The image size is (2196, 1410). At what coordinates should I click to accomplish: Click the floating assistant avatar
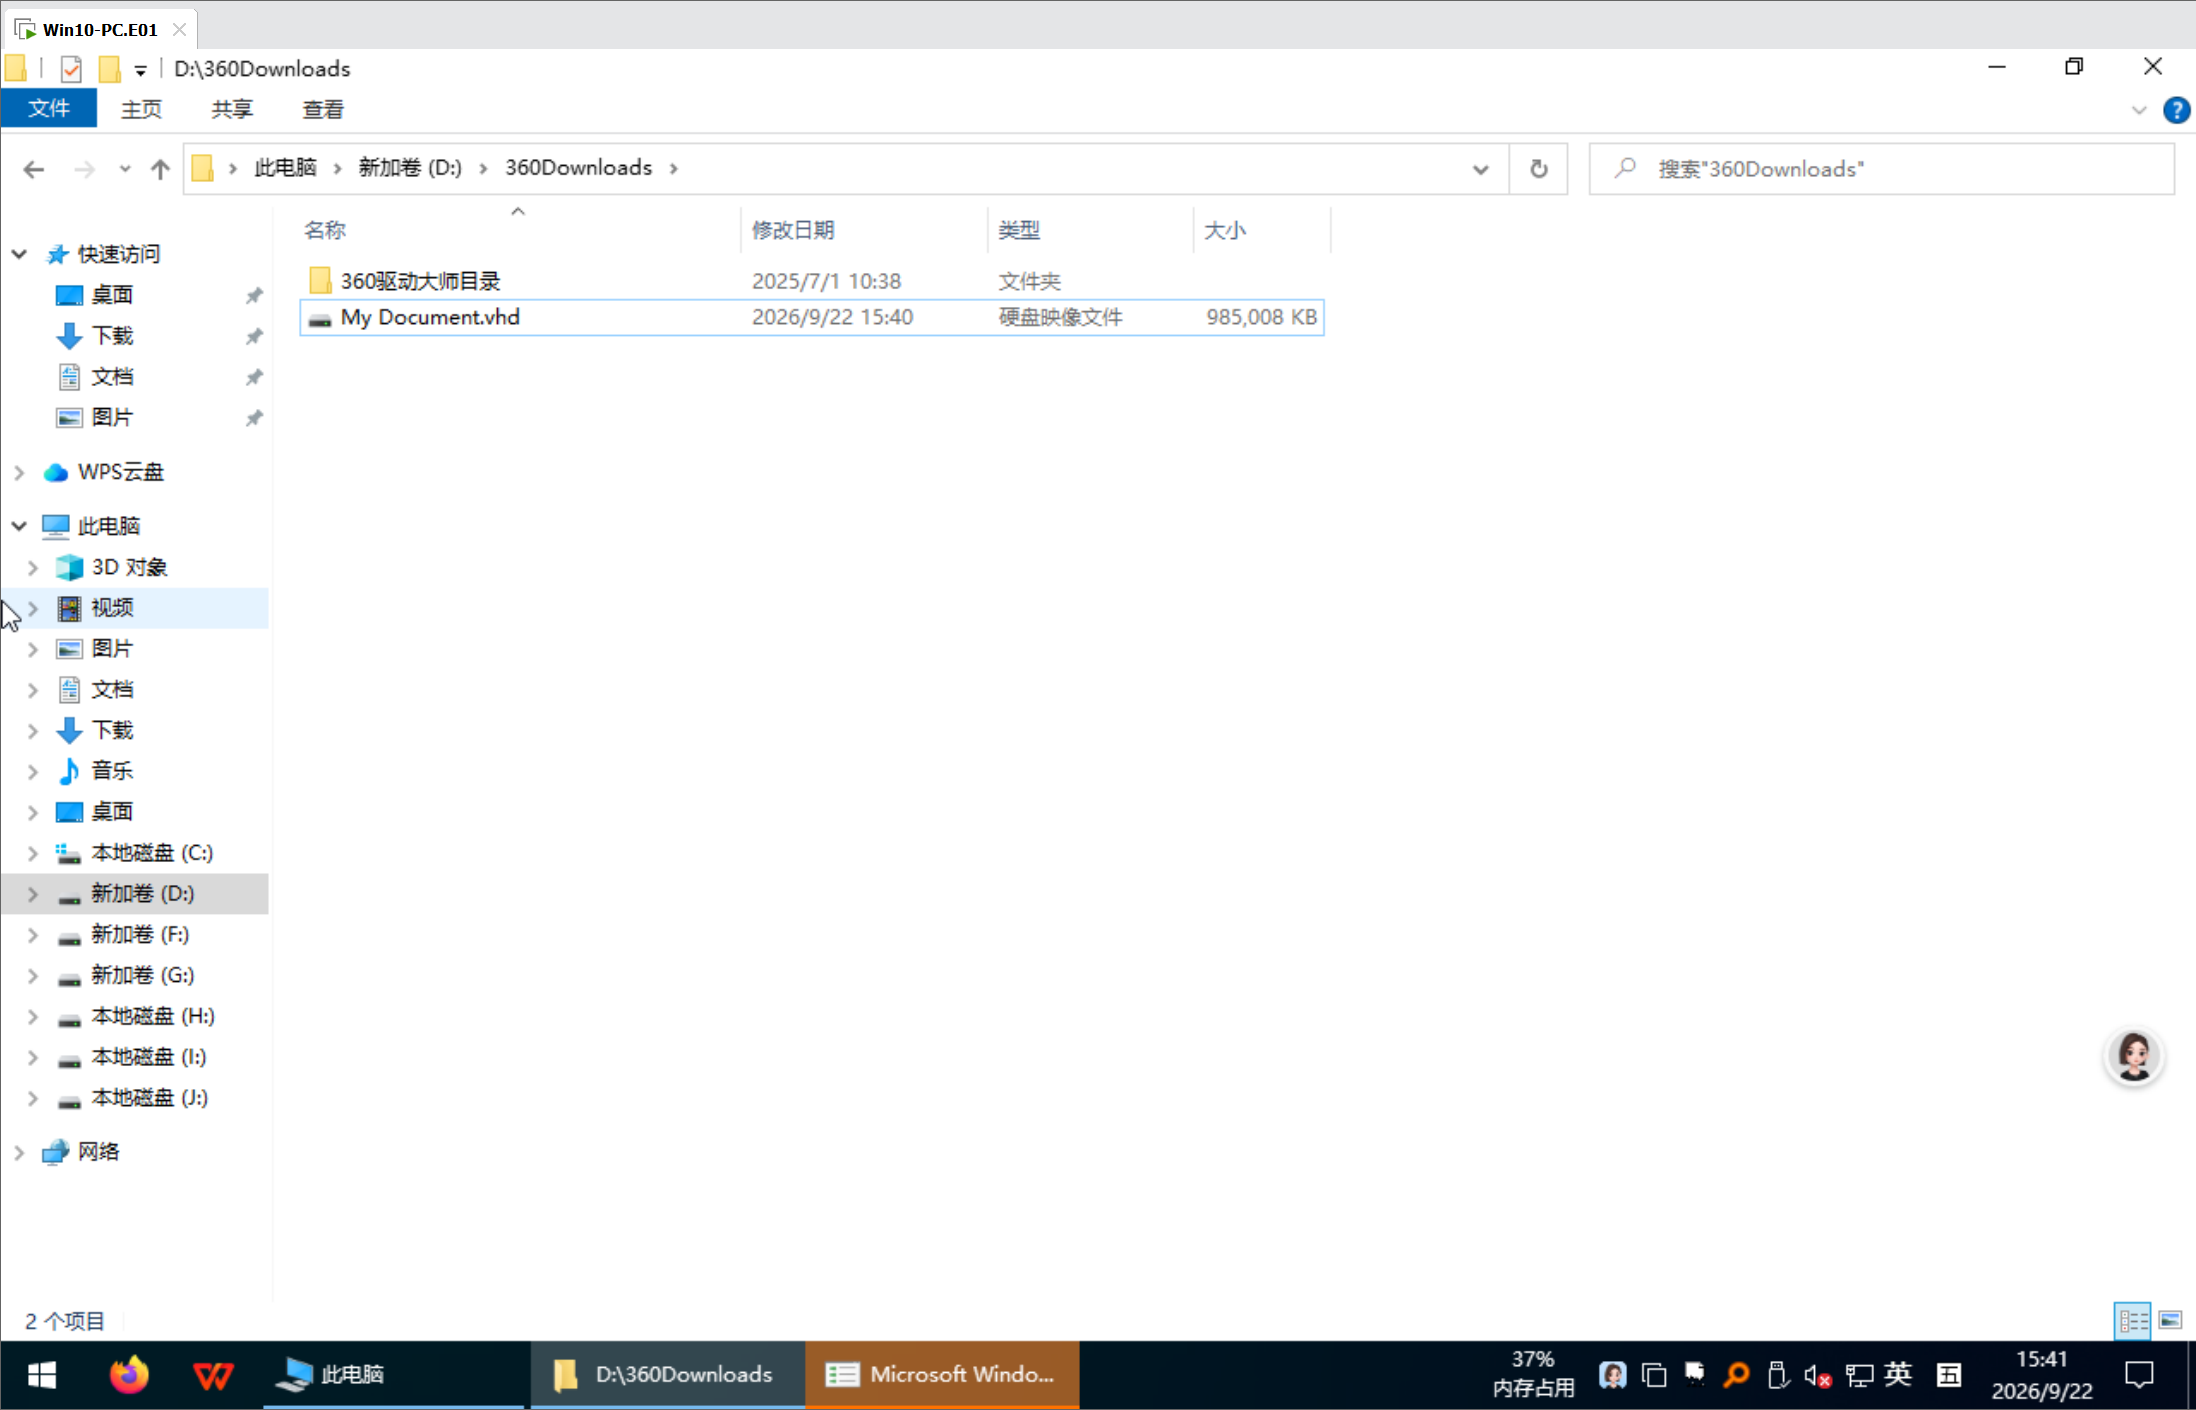click(x=2134, y=1056)
